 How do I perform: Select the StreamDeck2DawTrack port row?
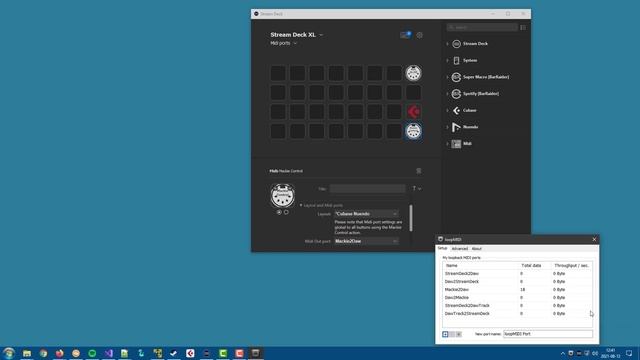517,306
